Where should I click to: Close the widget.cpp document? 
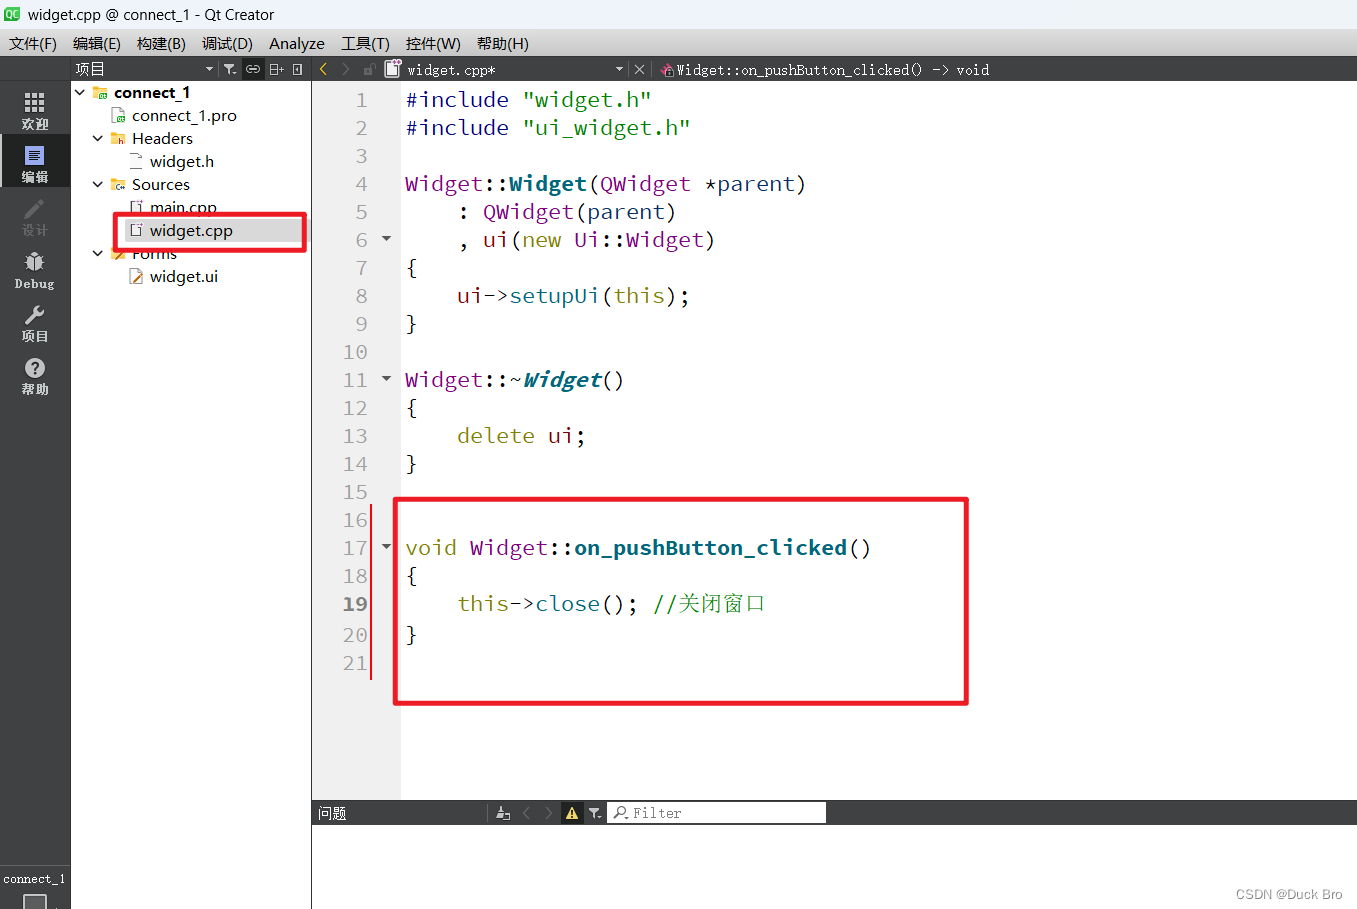(640, 69)
